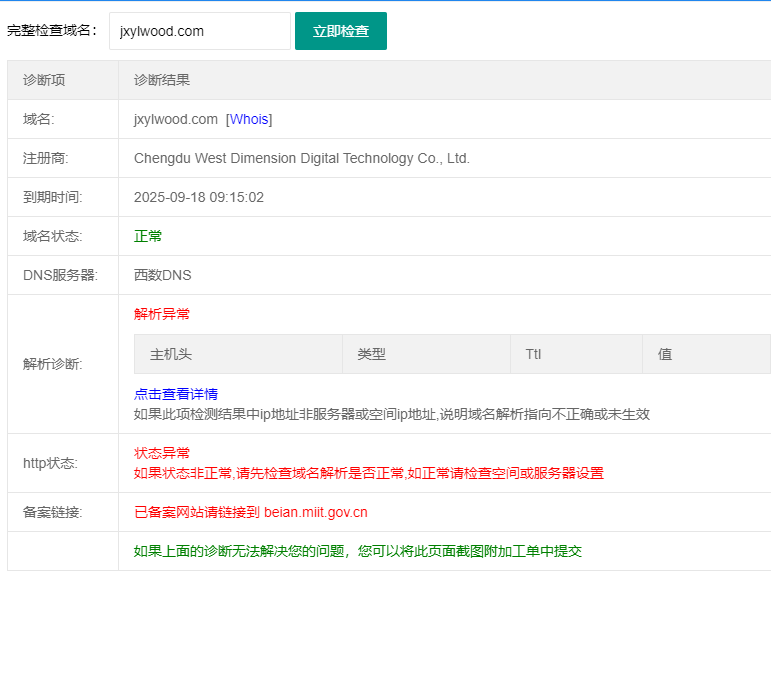Click the domain name input field
The width and height of the screenshot is (771, 674).
click(199, 31)
